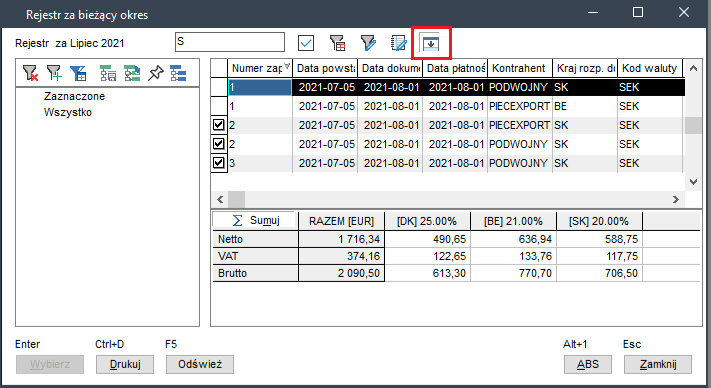Image resolution: width=711 pixels, height=388 pixels.
Task: Click the Numer zap column header
Action: [x=260, y=68]
